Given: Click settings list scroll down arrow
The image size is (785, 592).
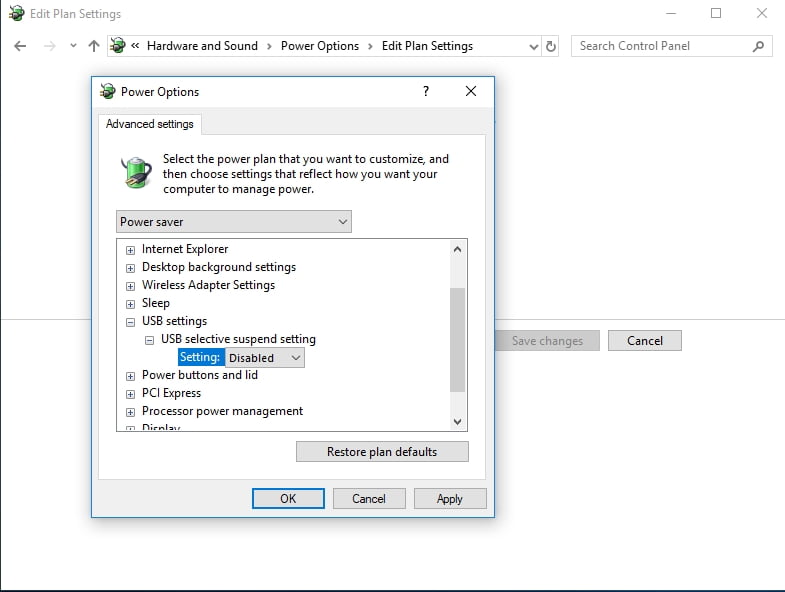Looking at the screenshot, I should pos(457,422).
